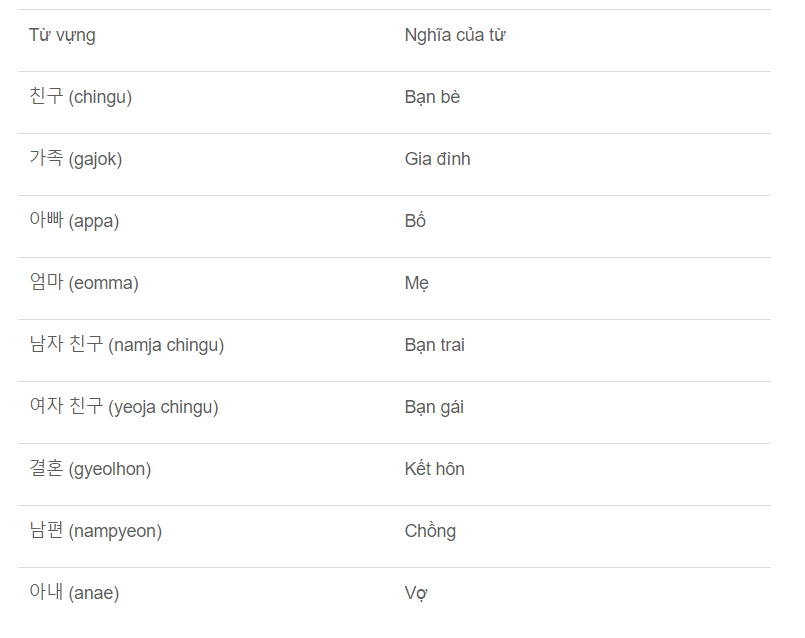
Task: Select the phrase 여자 친구 (yeoja chingu)
Action: (x=124, y=407)
